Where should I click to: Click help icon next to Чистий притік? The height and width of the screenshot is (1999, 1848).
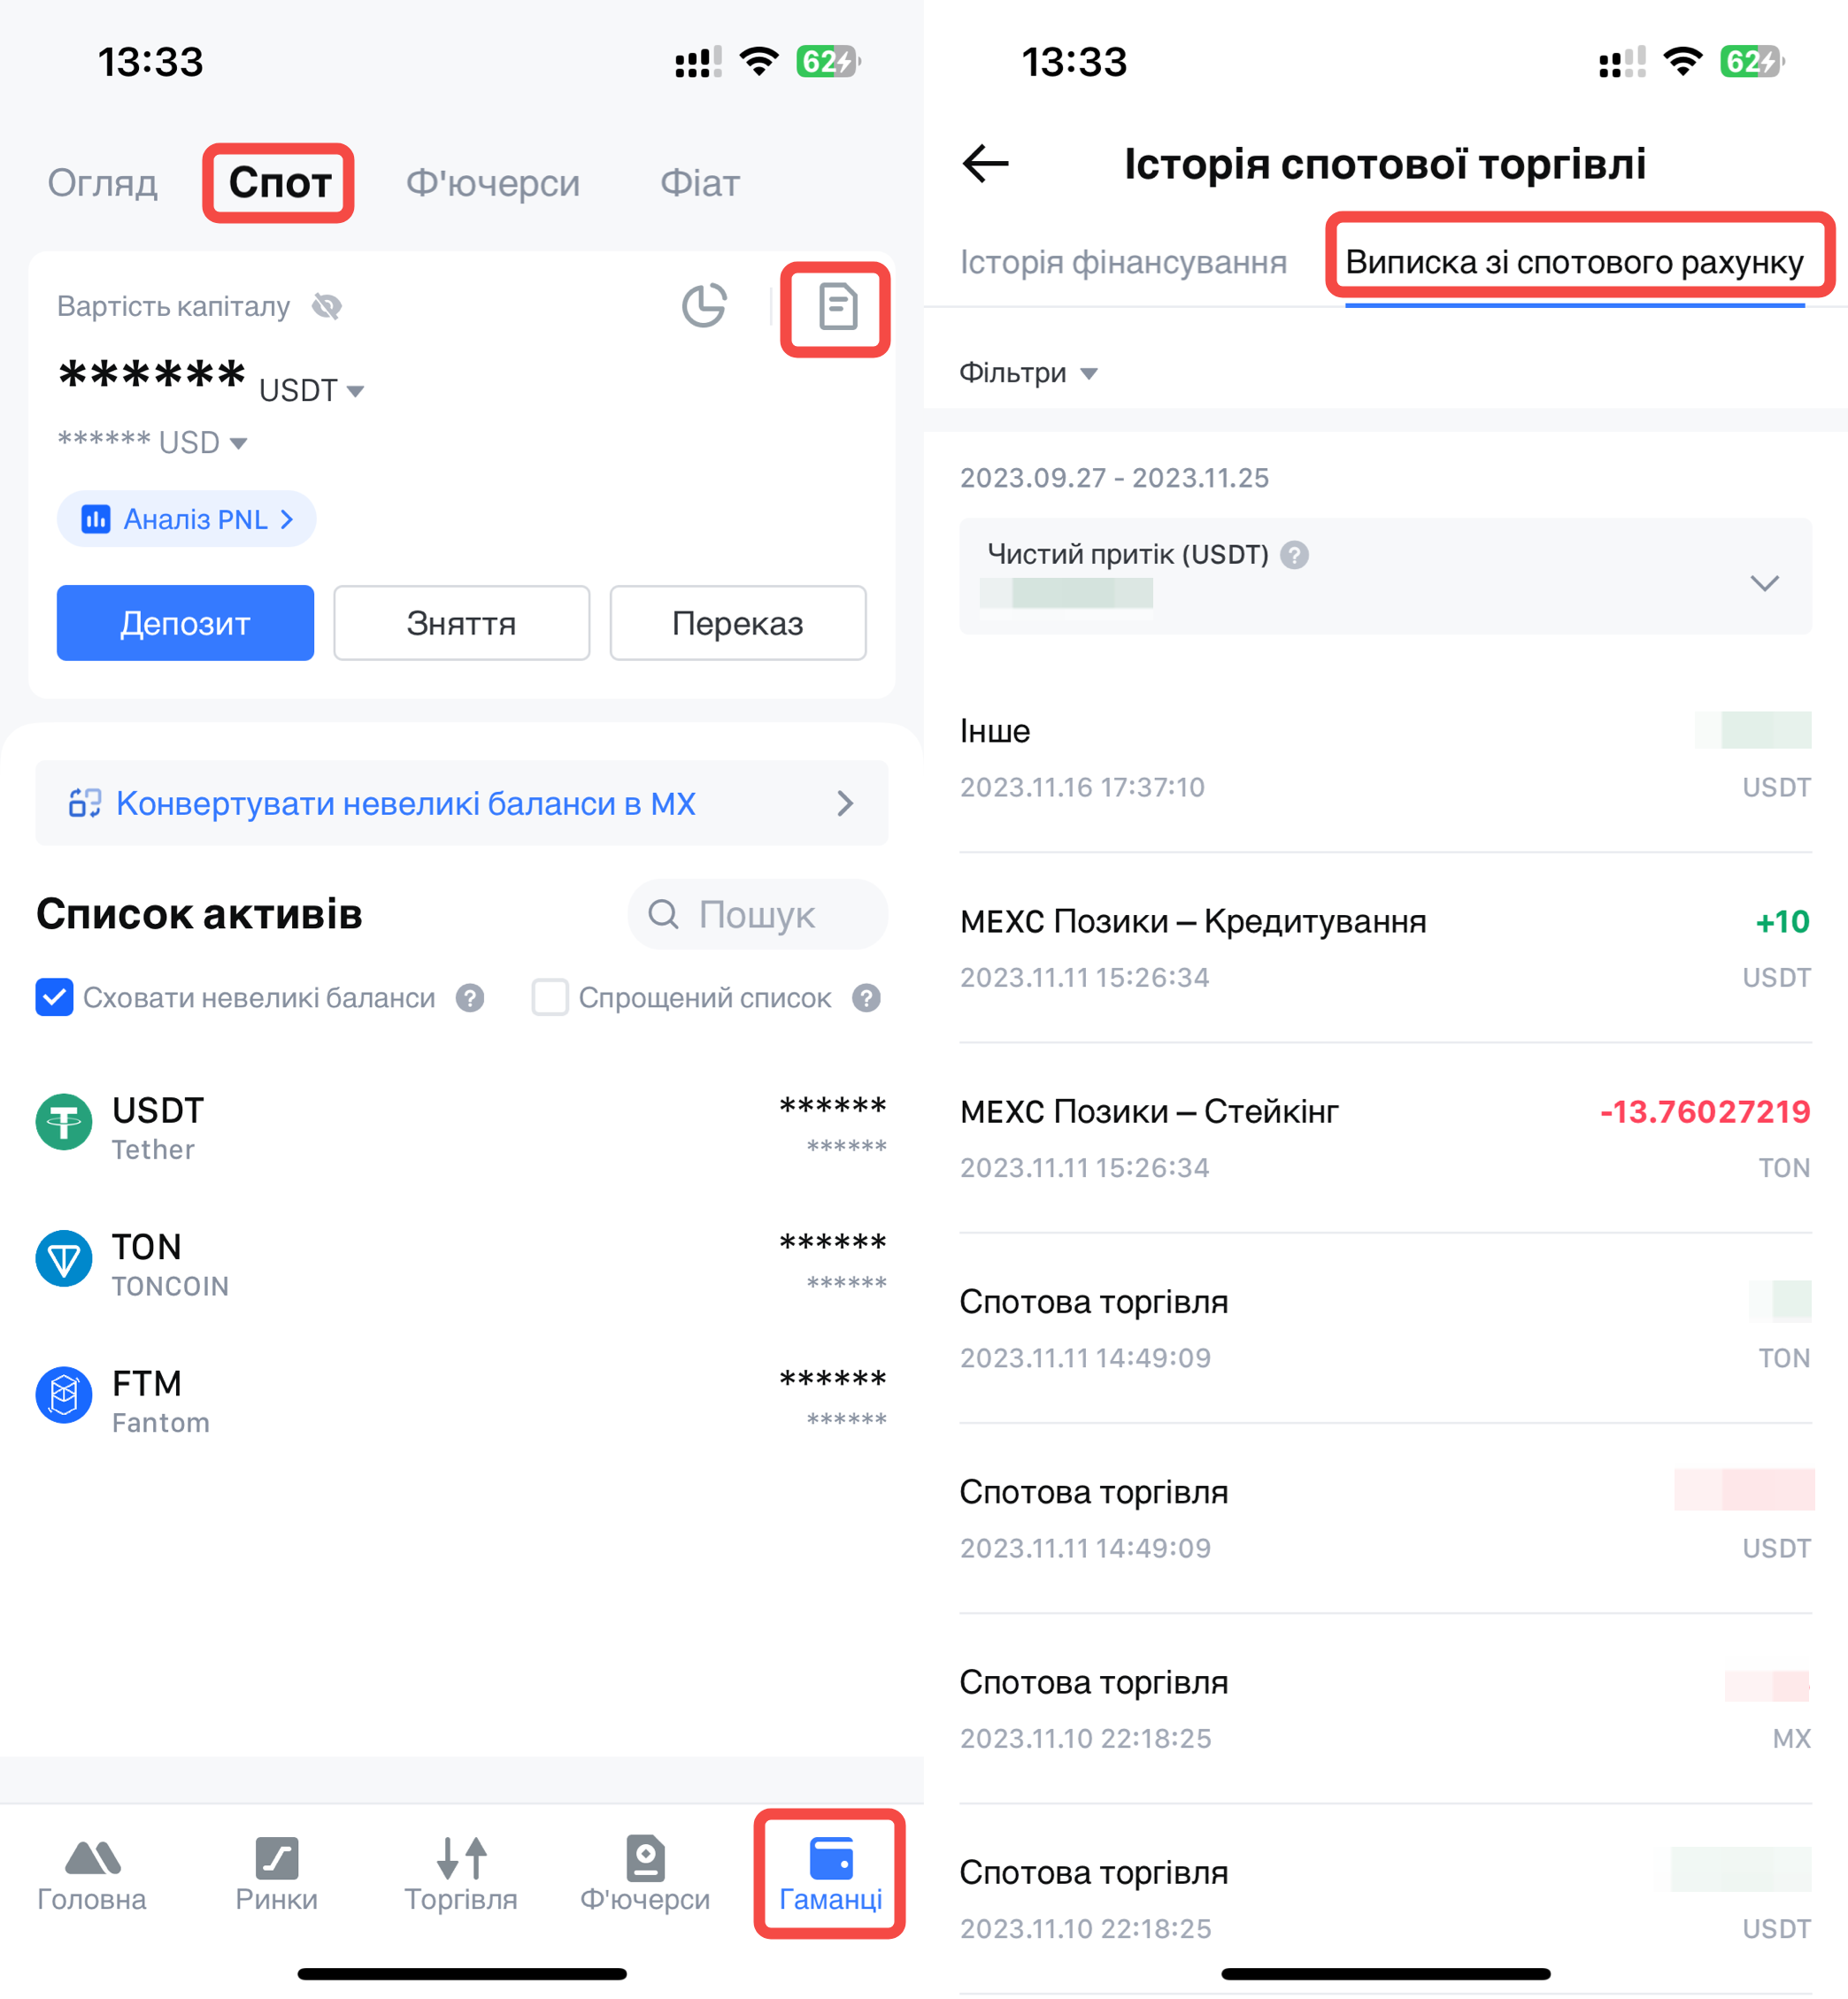1295,555
